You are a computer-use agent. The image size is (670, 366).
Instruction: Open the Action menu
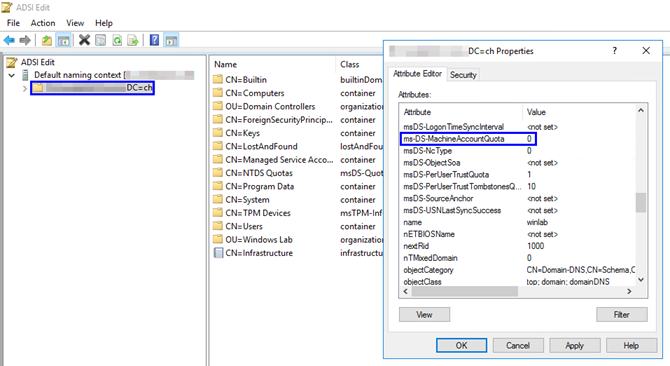click(43, 23)
